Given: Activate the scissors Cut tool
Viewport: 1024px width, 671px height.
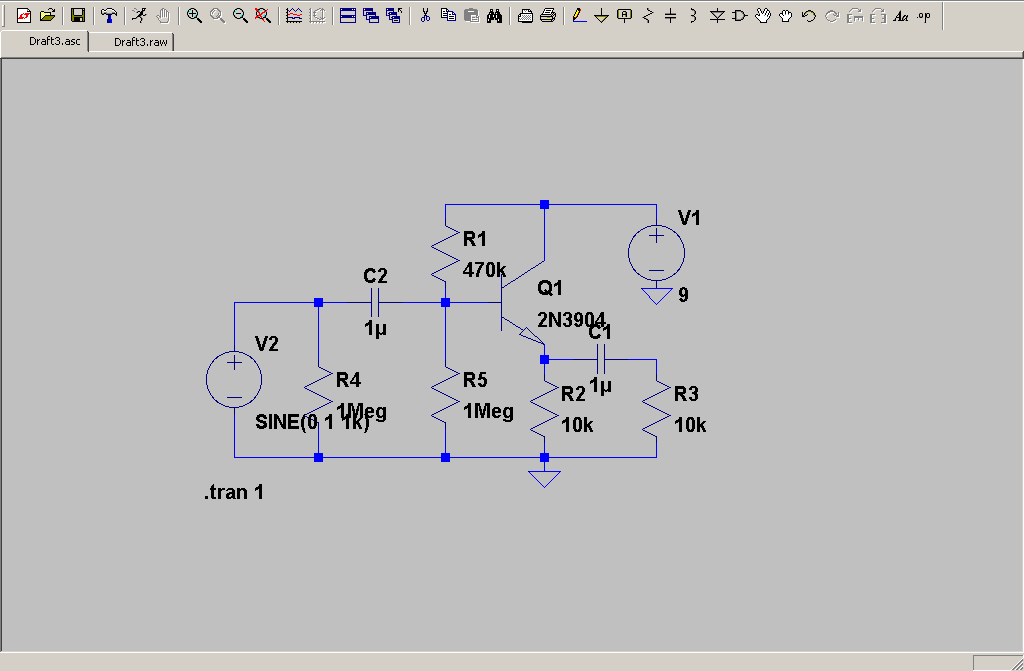Looking at the screenshot, I should coord(425,15).
